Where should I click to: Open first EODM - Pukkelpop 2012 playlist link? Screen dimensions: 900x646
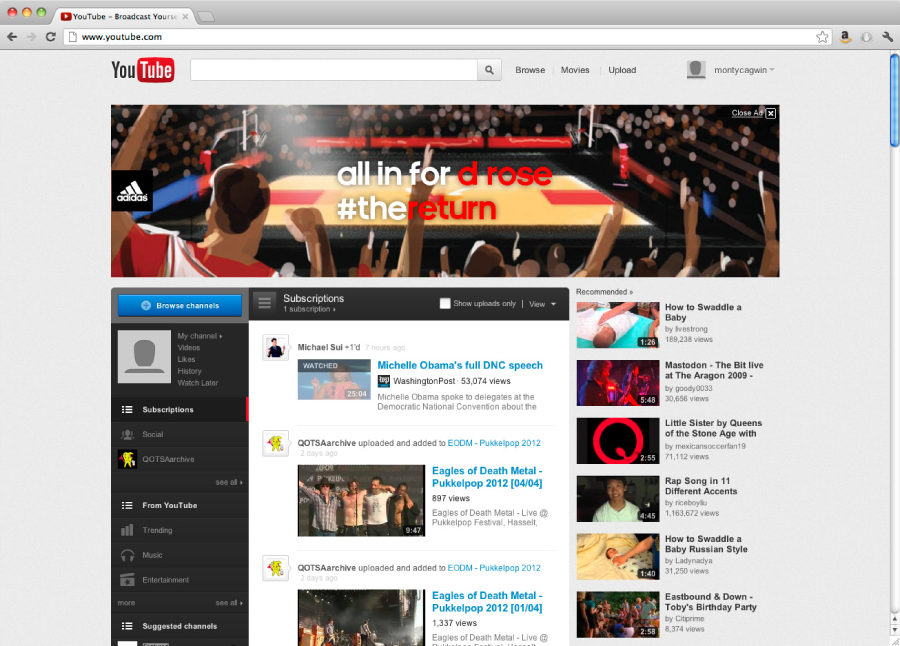pos(494,443)
